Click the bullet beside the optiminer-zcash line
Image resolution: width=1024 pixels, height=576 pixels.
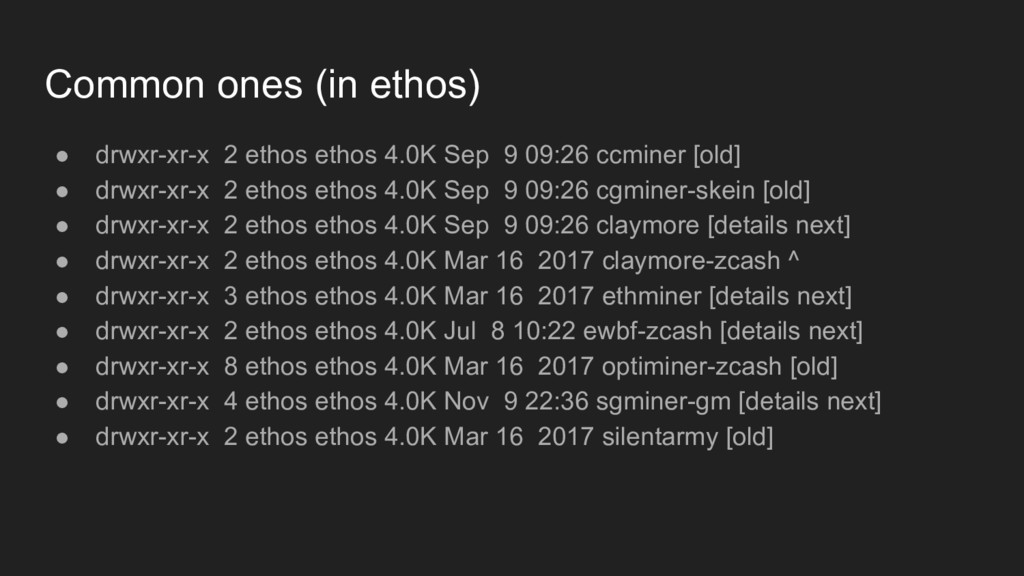point(62,367)
